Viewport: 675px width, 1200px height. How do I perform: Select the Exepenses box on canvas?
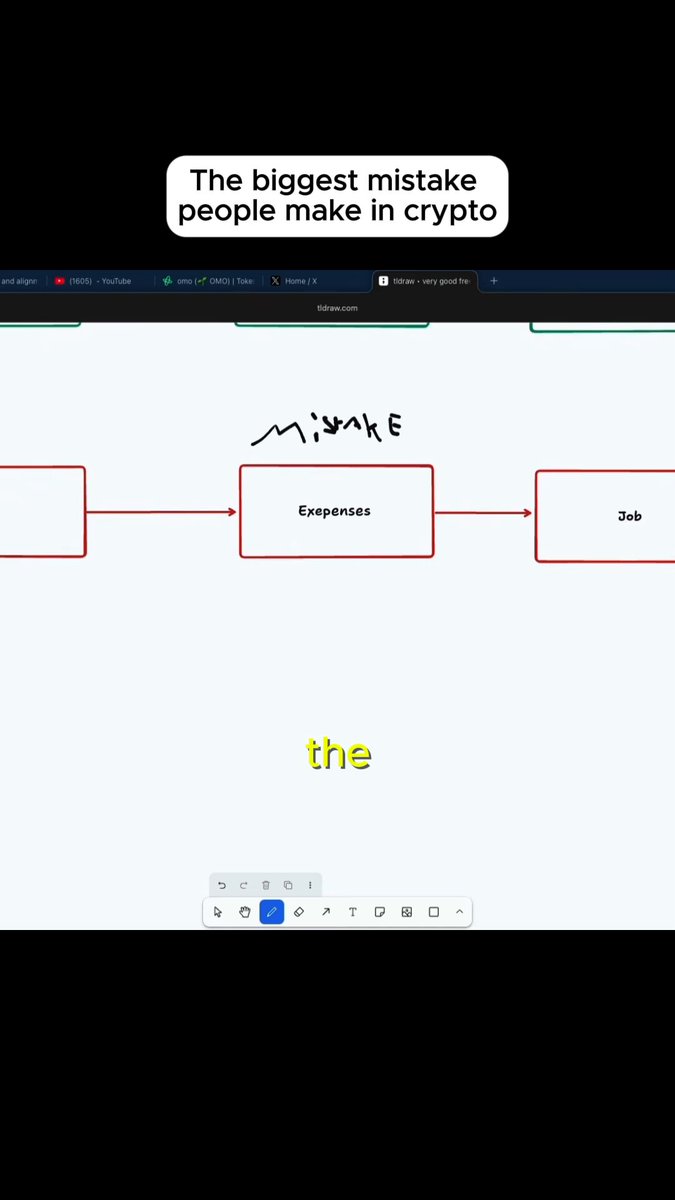click(x=336, y=511)
